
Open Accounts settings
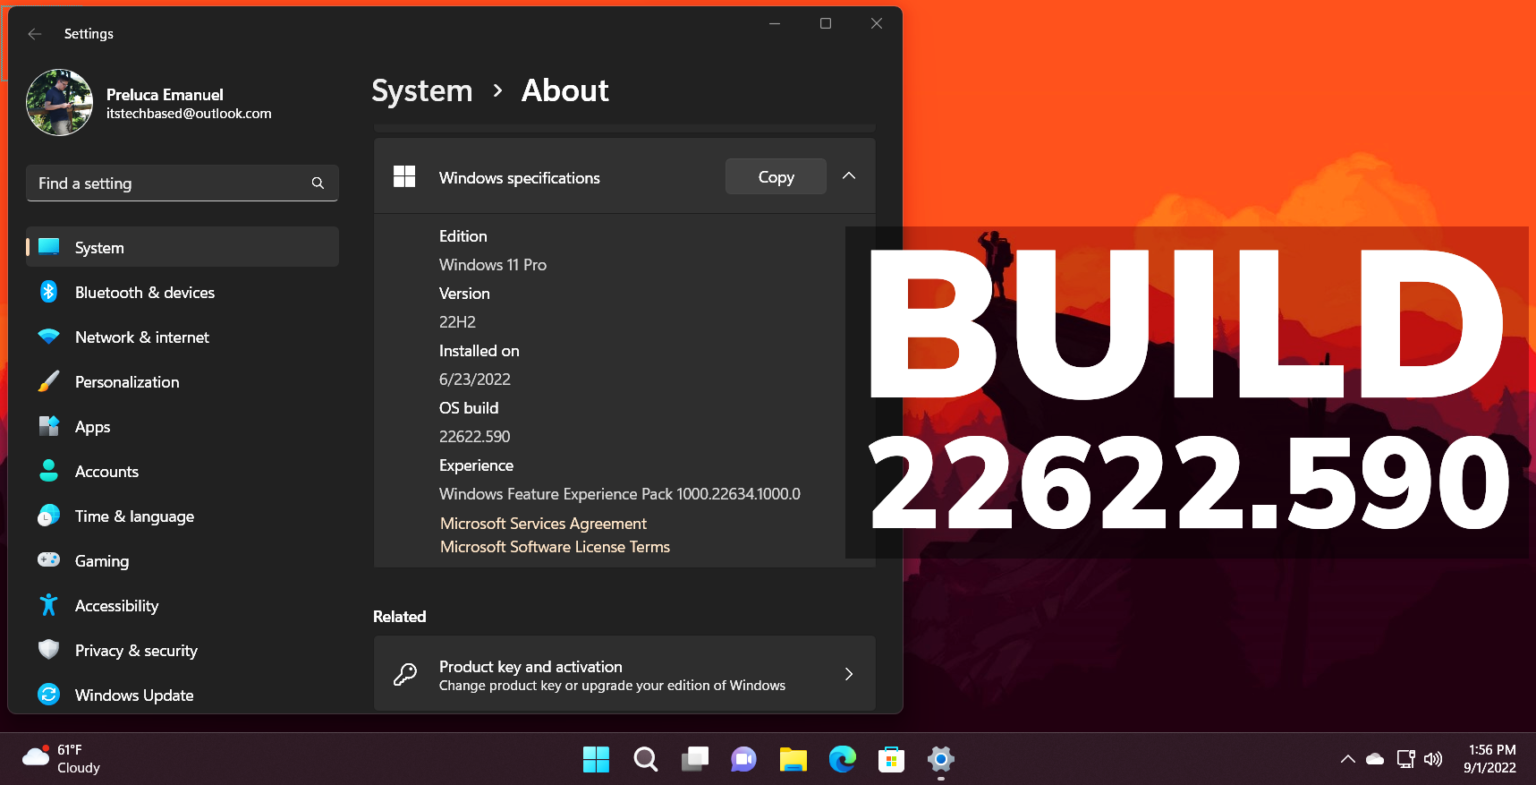(106, 471)
